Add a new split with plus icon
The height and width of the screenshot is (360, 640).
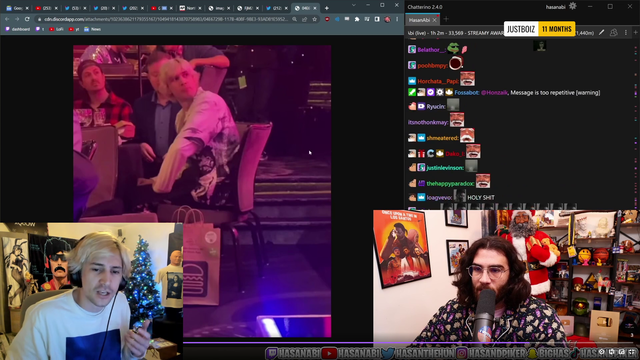click(x=636, y=33)
